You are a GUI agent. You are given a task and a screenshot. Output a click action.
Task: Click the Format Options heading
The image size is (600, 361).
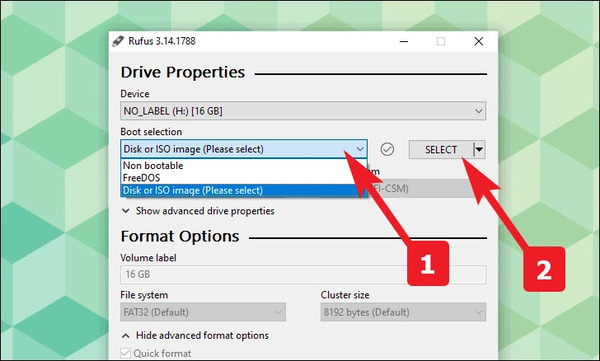(x=180, y=236)
